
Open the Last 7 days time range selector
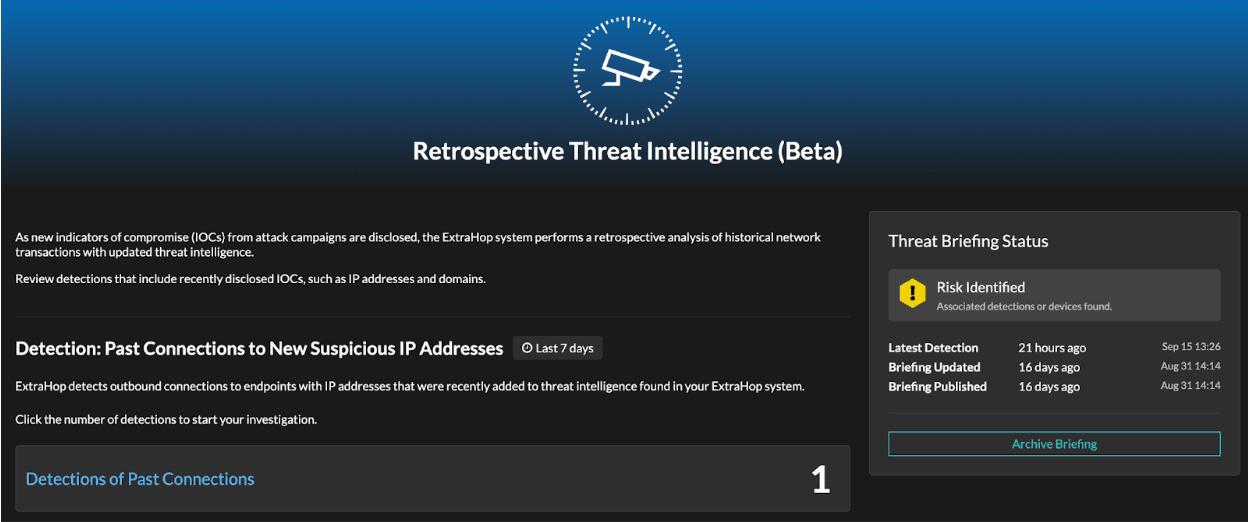click(x=558, y=349)
